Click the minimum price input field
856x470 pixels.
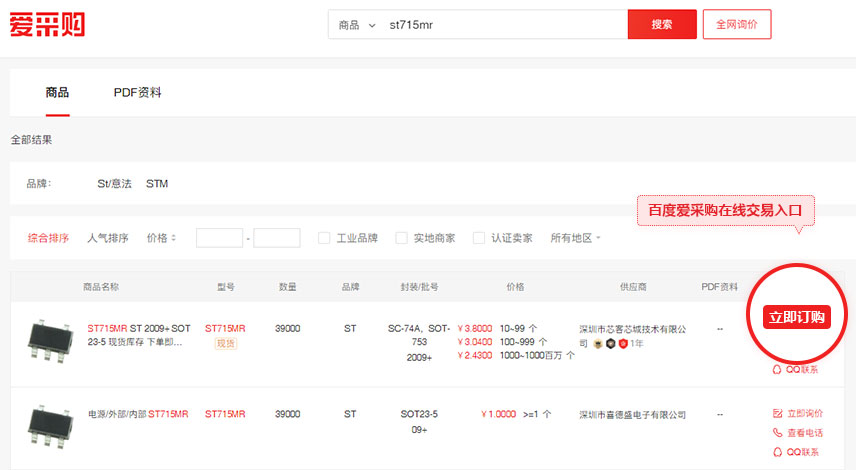219,238
